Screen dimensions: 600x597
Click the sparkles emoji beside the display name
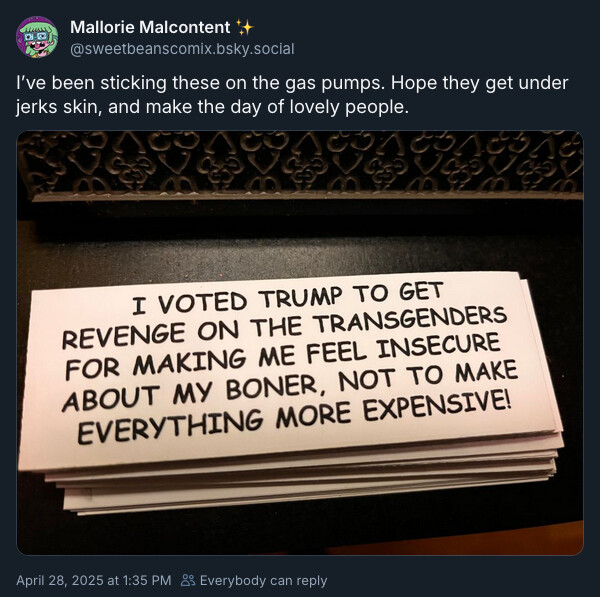pos(245,28)
